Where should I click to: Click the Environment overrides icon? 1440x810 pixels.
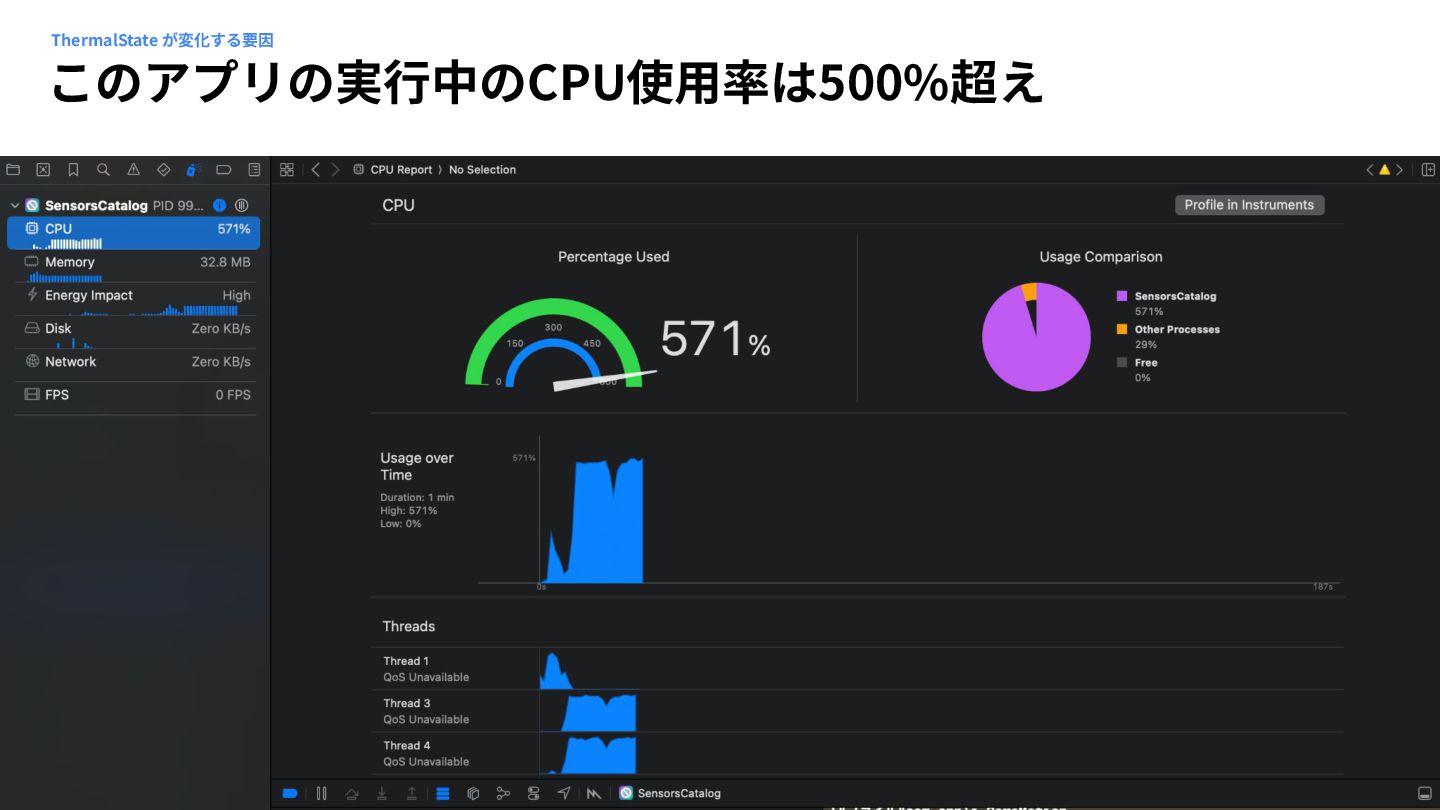point(534,793)
